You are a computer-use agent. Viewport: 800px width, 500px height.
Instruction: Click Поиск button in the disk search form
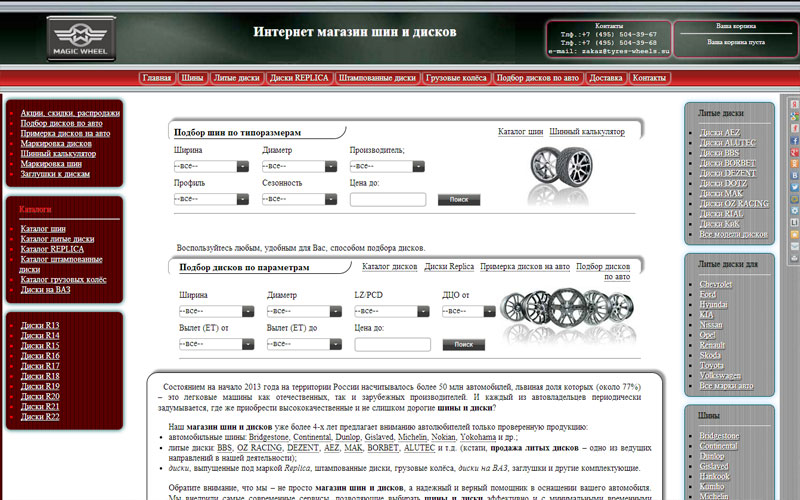click(463, 344)
